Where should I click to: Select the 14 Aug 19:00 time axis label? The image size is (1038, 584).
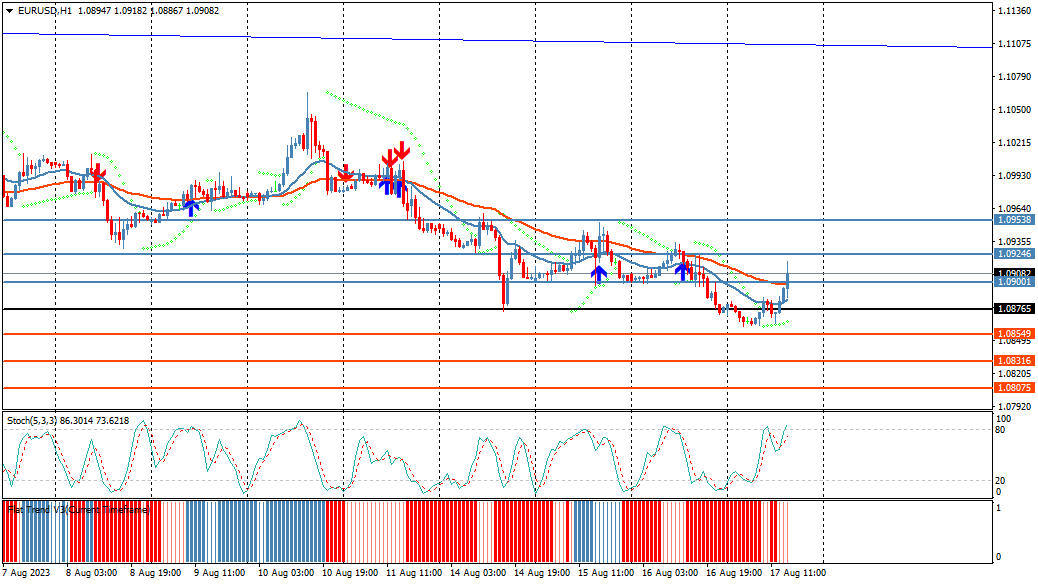tap(542, 573)
